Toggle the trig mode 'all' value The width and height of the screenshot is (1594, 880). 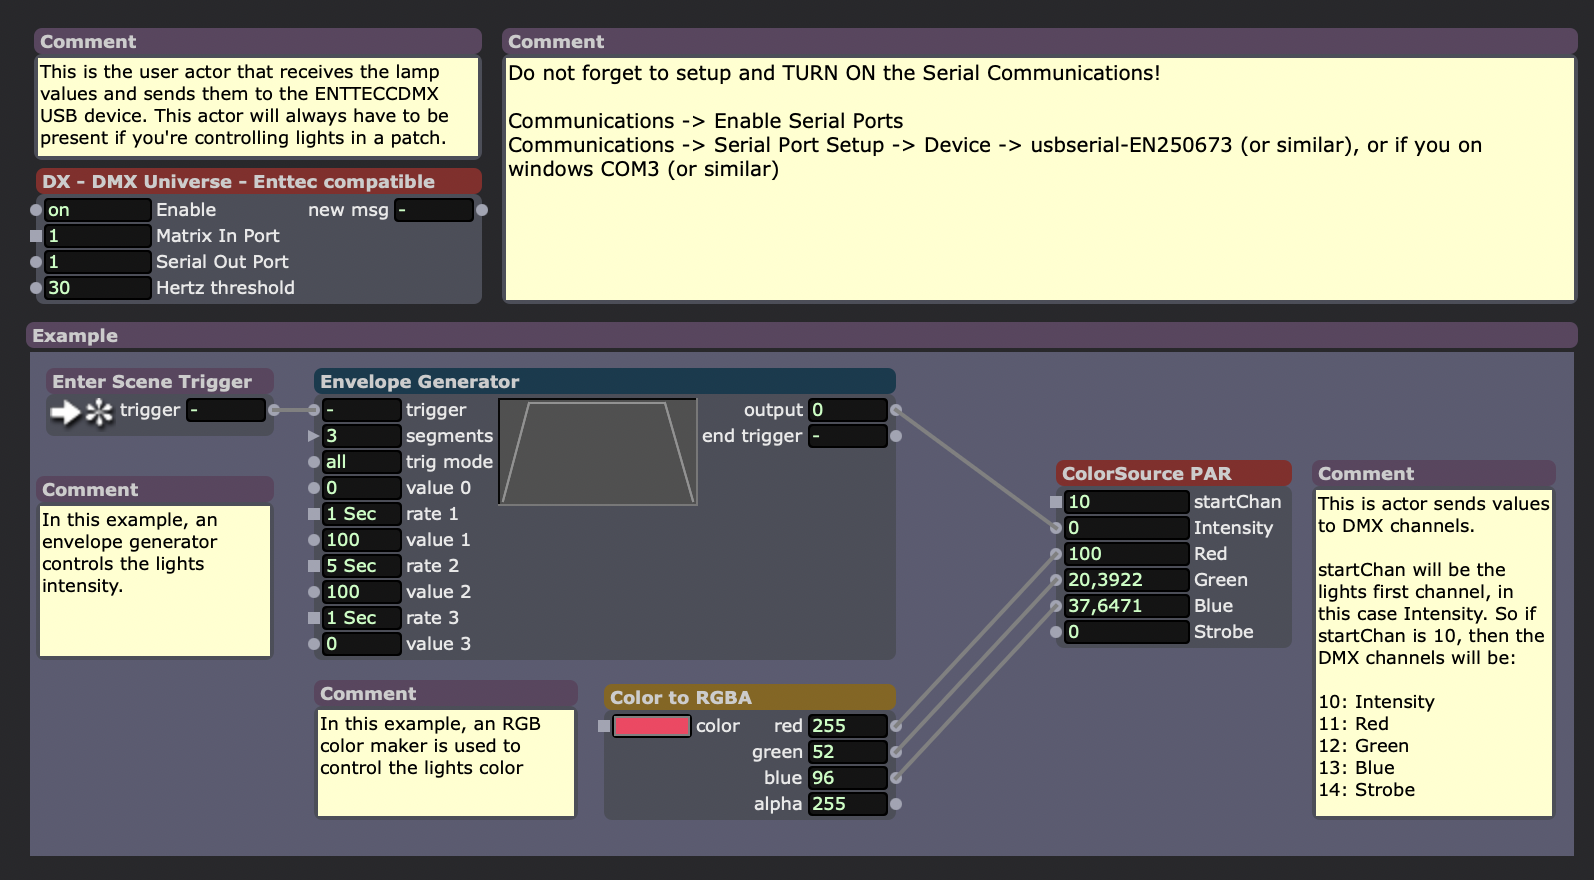[360, 462]
